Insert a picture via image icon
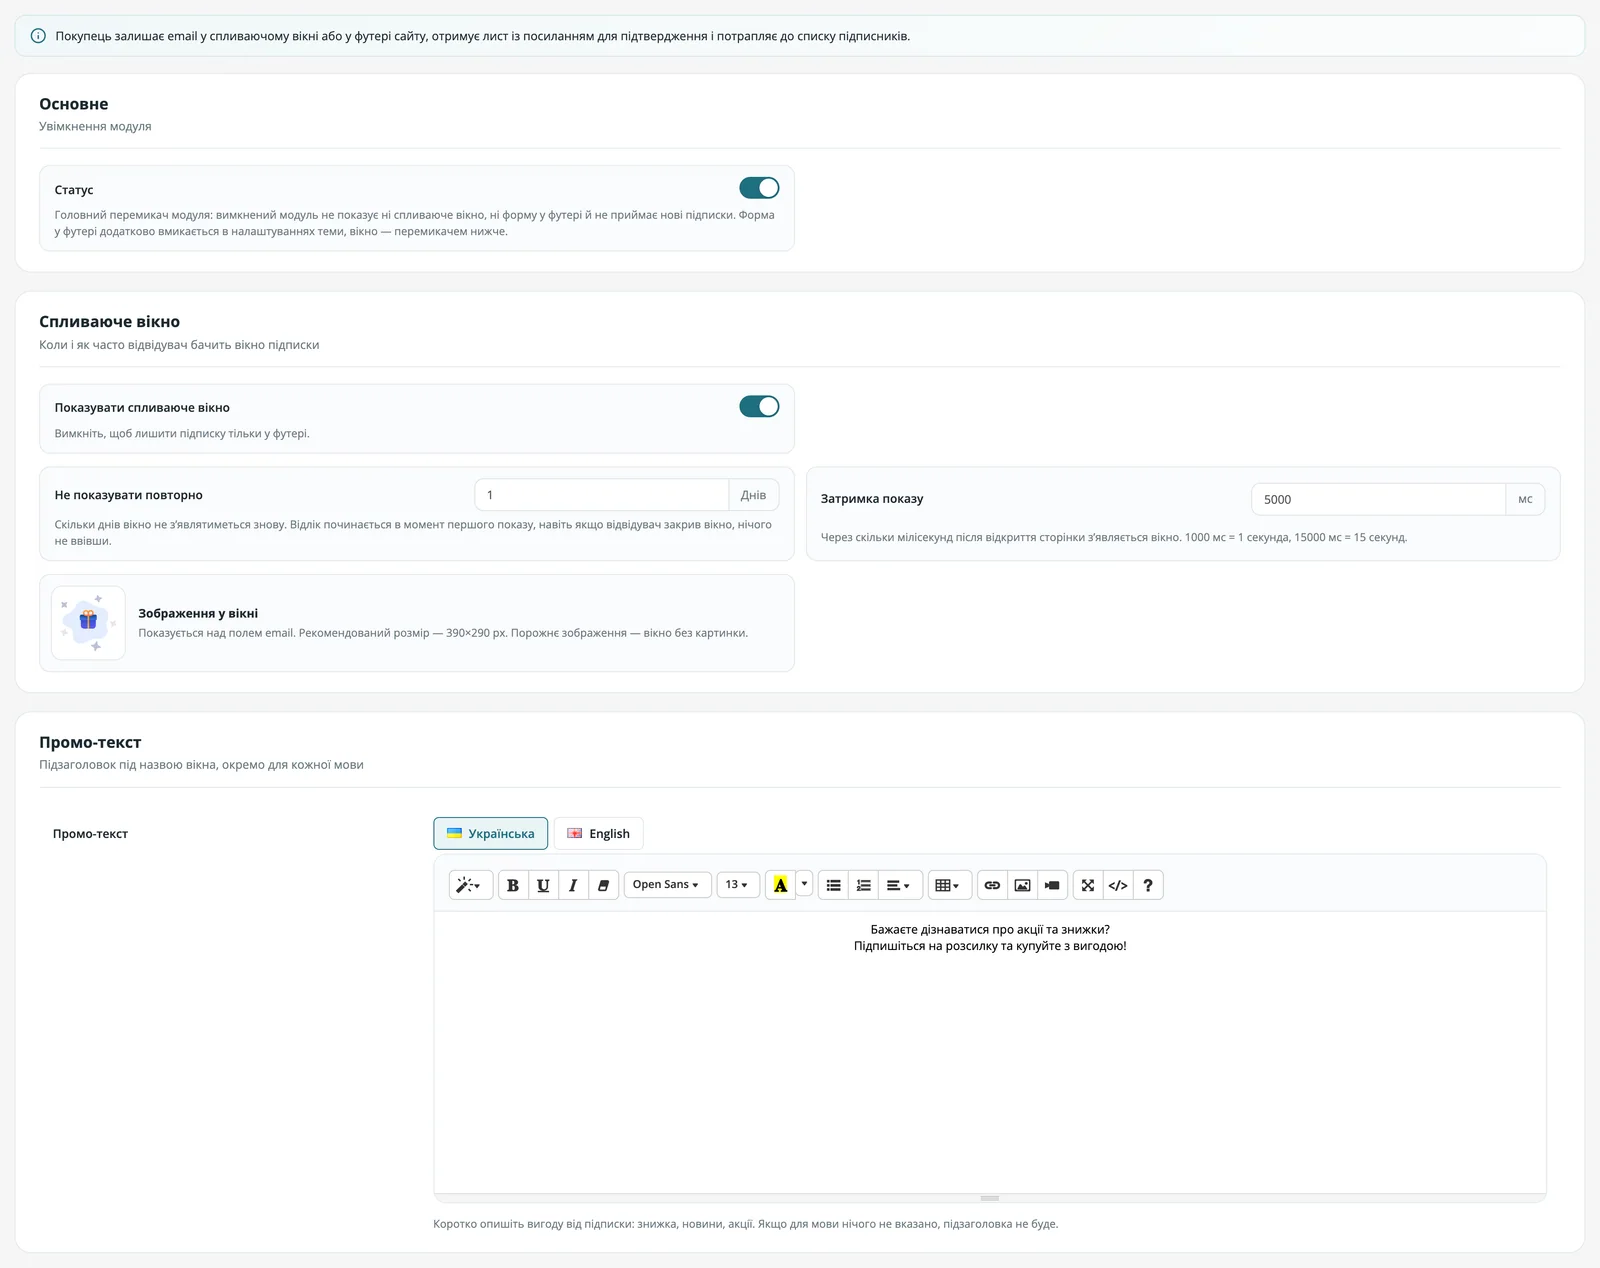 1022,885
